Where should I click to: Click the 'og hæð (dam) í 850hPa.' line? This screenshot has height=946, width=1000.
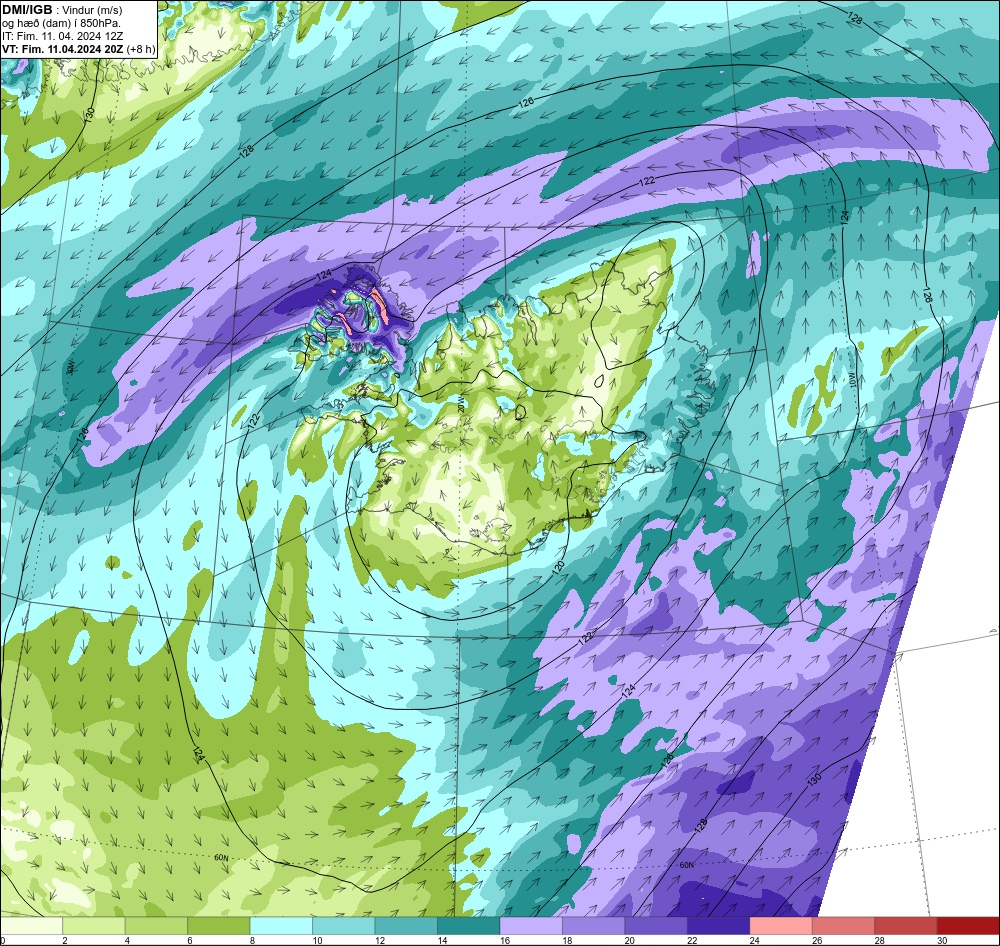61,24
